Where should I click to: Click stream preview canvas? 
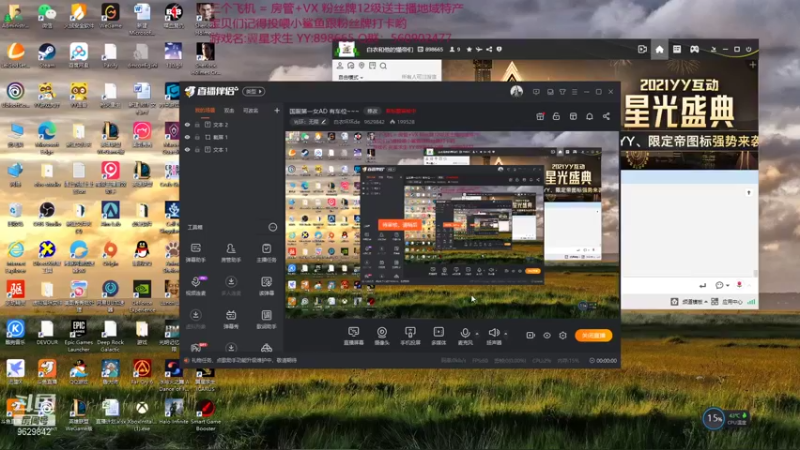(x=452, y=224)
